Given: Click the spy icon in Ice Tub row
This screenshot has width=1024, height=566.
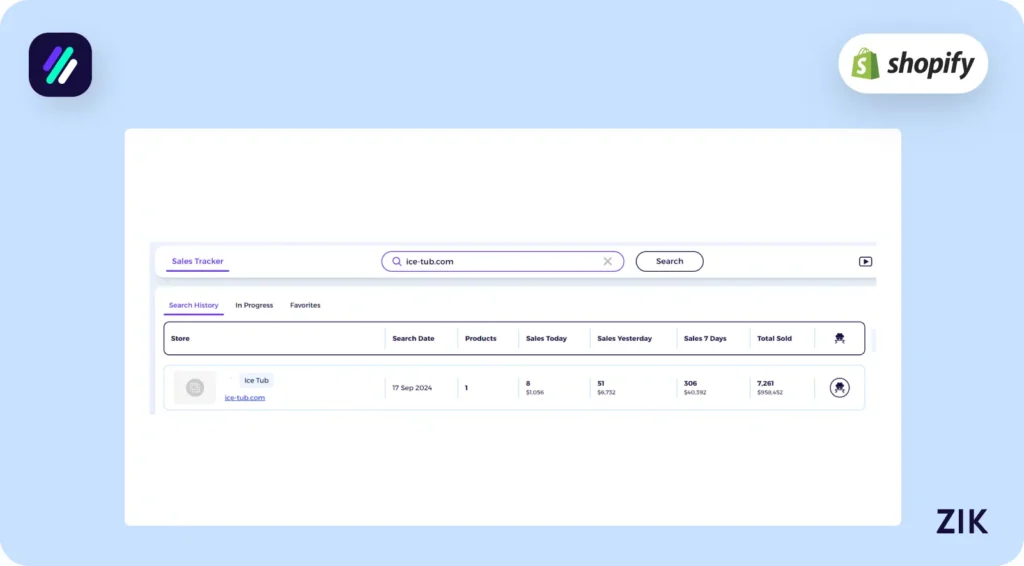Looking at the screenshot, I should pyautogui.click(x=840, y=387).
